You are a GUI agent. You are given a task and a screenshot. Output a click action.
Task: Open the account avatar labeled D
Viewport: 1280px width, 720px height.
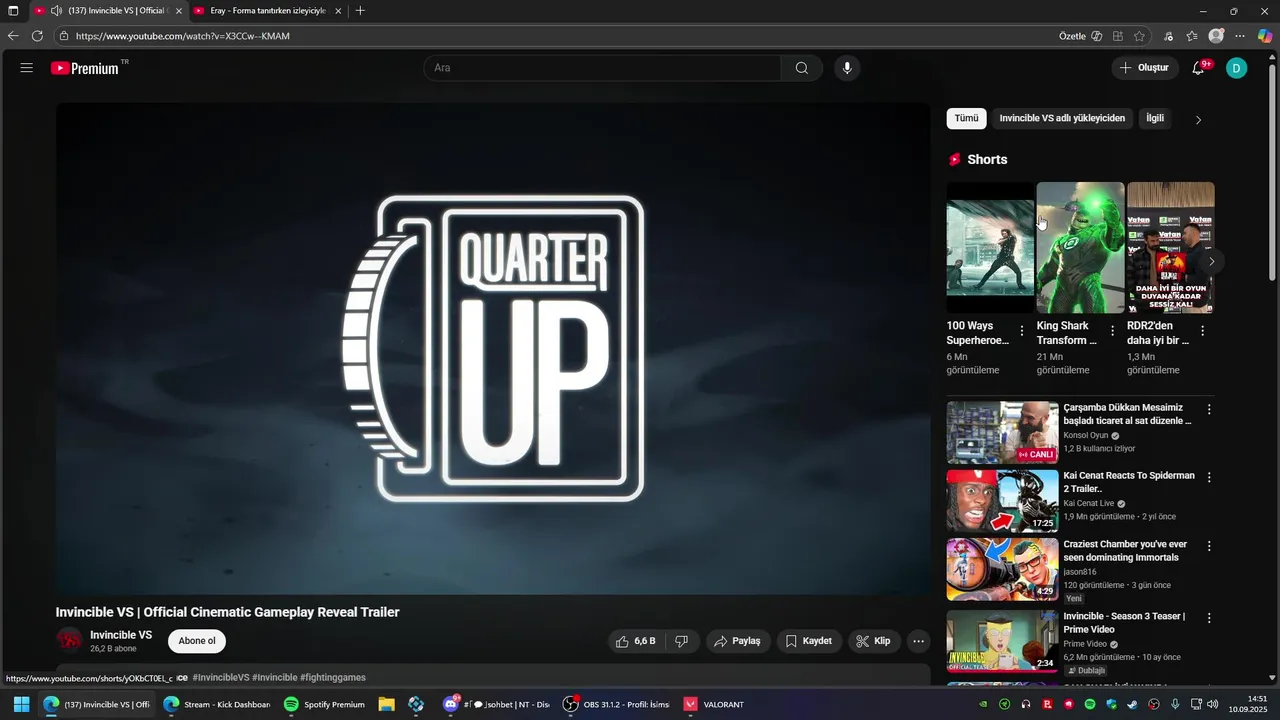[1237, 68]
